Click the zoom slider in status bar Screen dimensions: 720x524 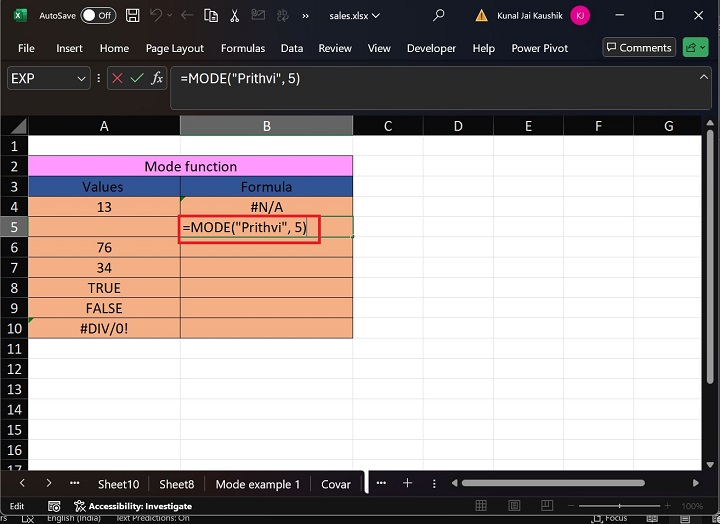pos(619,506)
